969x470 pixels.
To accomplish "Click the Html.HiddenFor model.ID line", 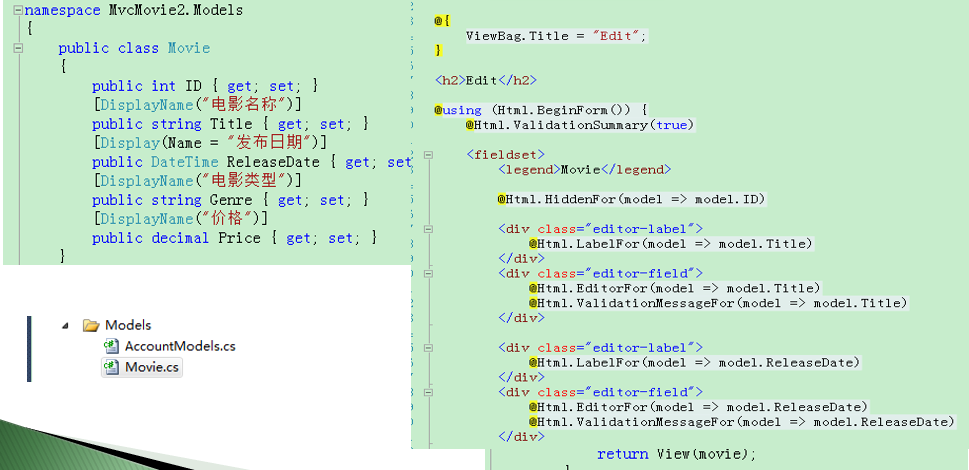I will point(631,199).
